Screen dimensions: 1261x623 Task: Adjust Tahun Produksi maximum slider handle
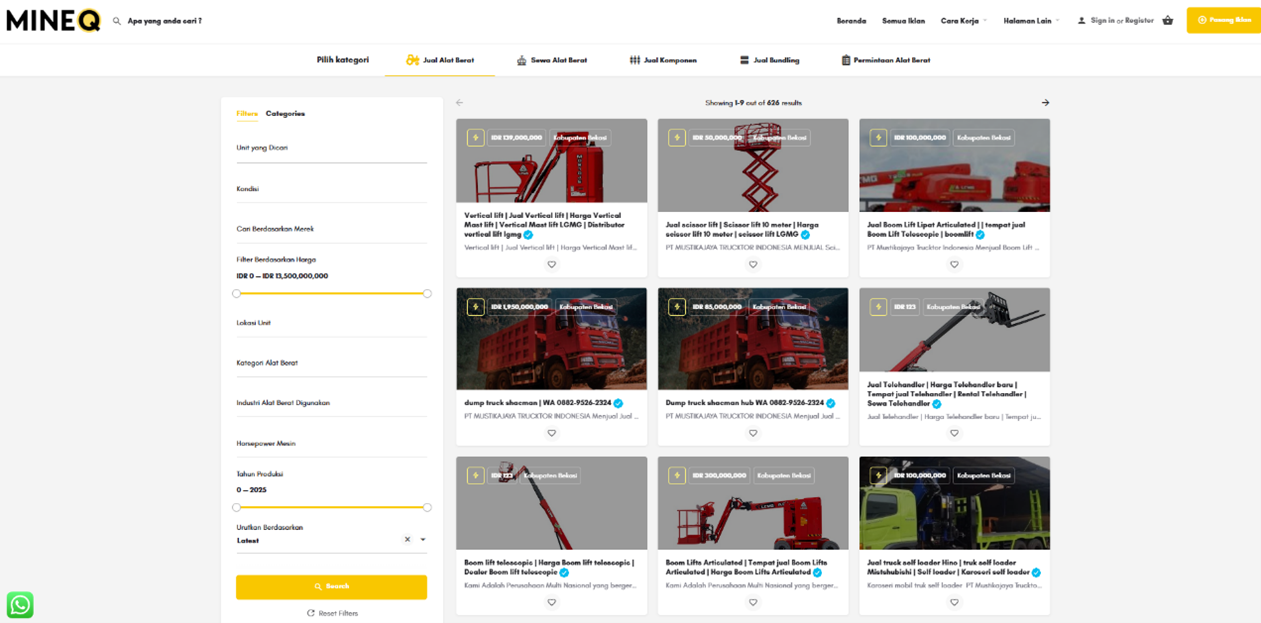click(427, 507)
